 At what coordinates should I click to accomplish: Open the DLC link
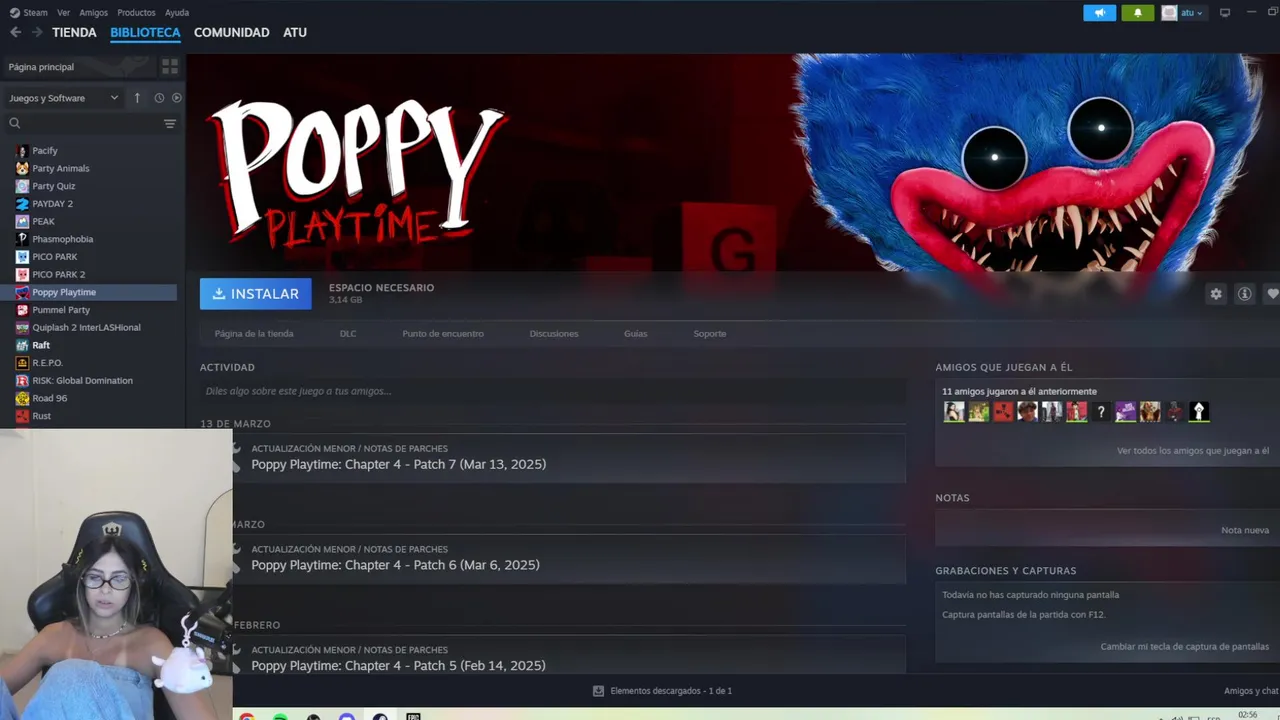coord(348,334)
